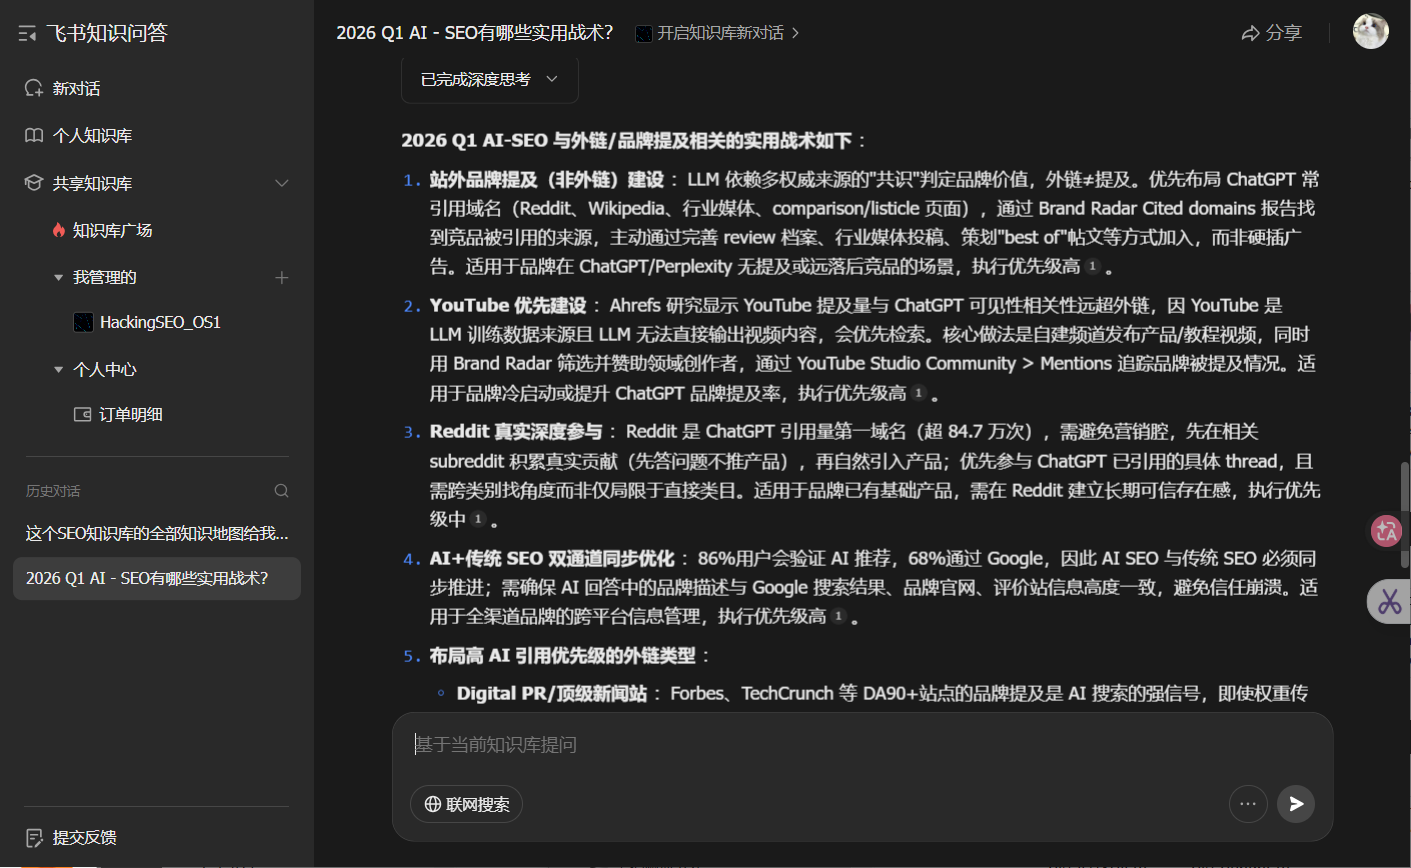Open 个人知识库 with the book icon
Image resolution: width=1411 pixels, height=868 pixels.
pyautogui.click(x=35, y=135)
